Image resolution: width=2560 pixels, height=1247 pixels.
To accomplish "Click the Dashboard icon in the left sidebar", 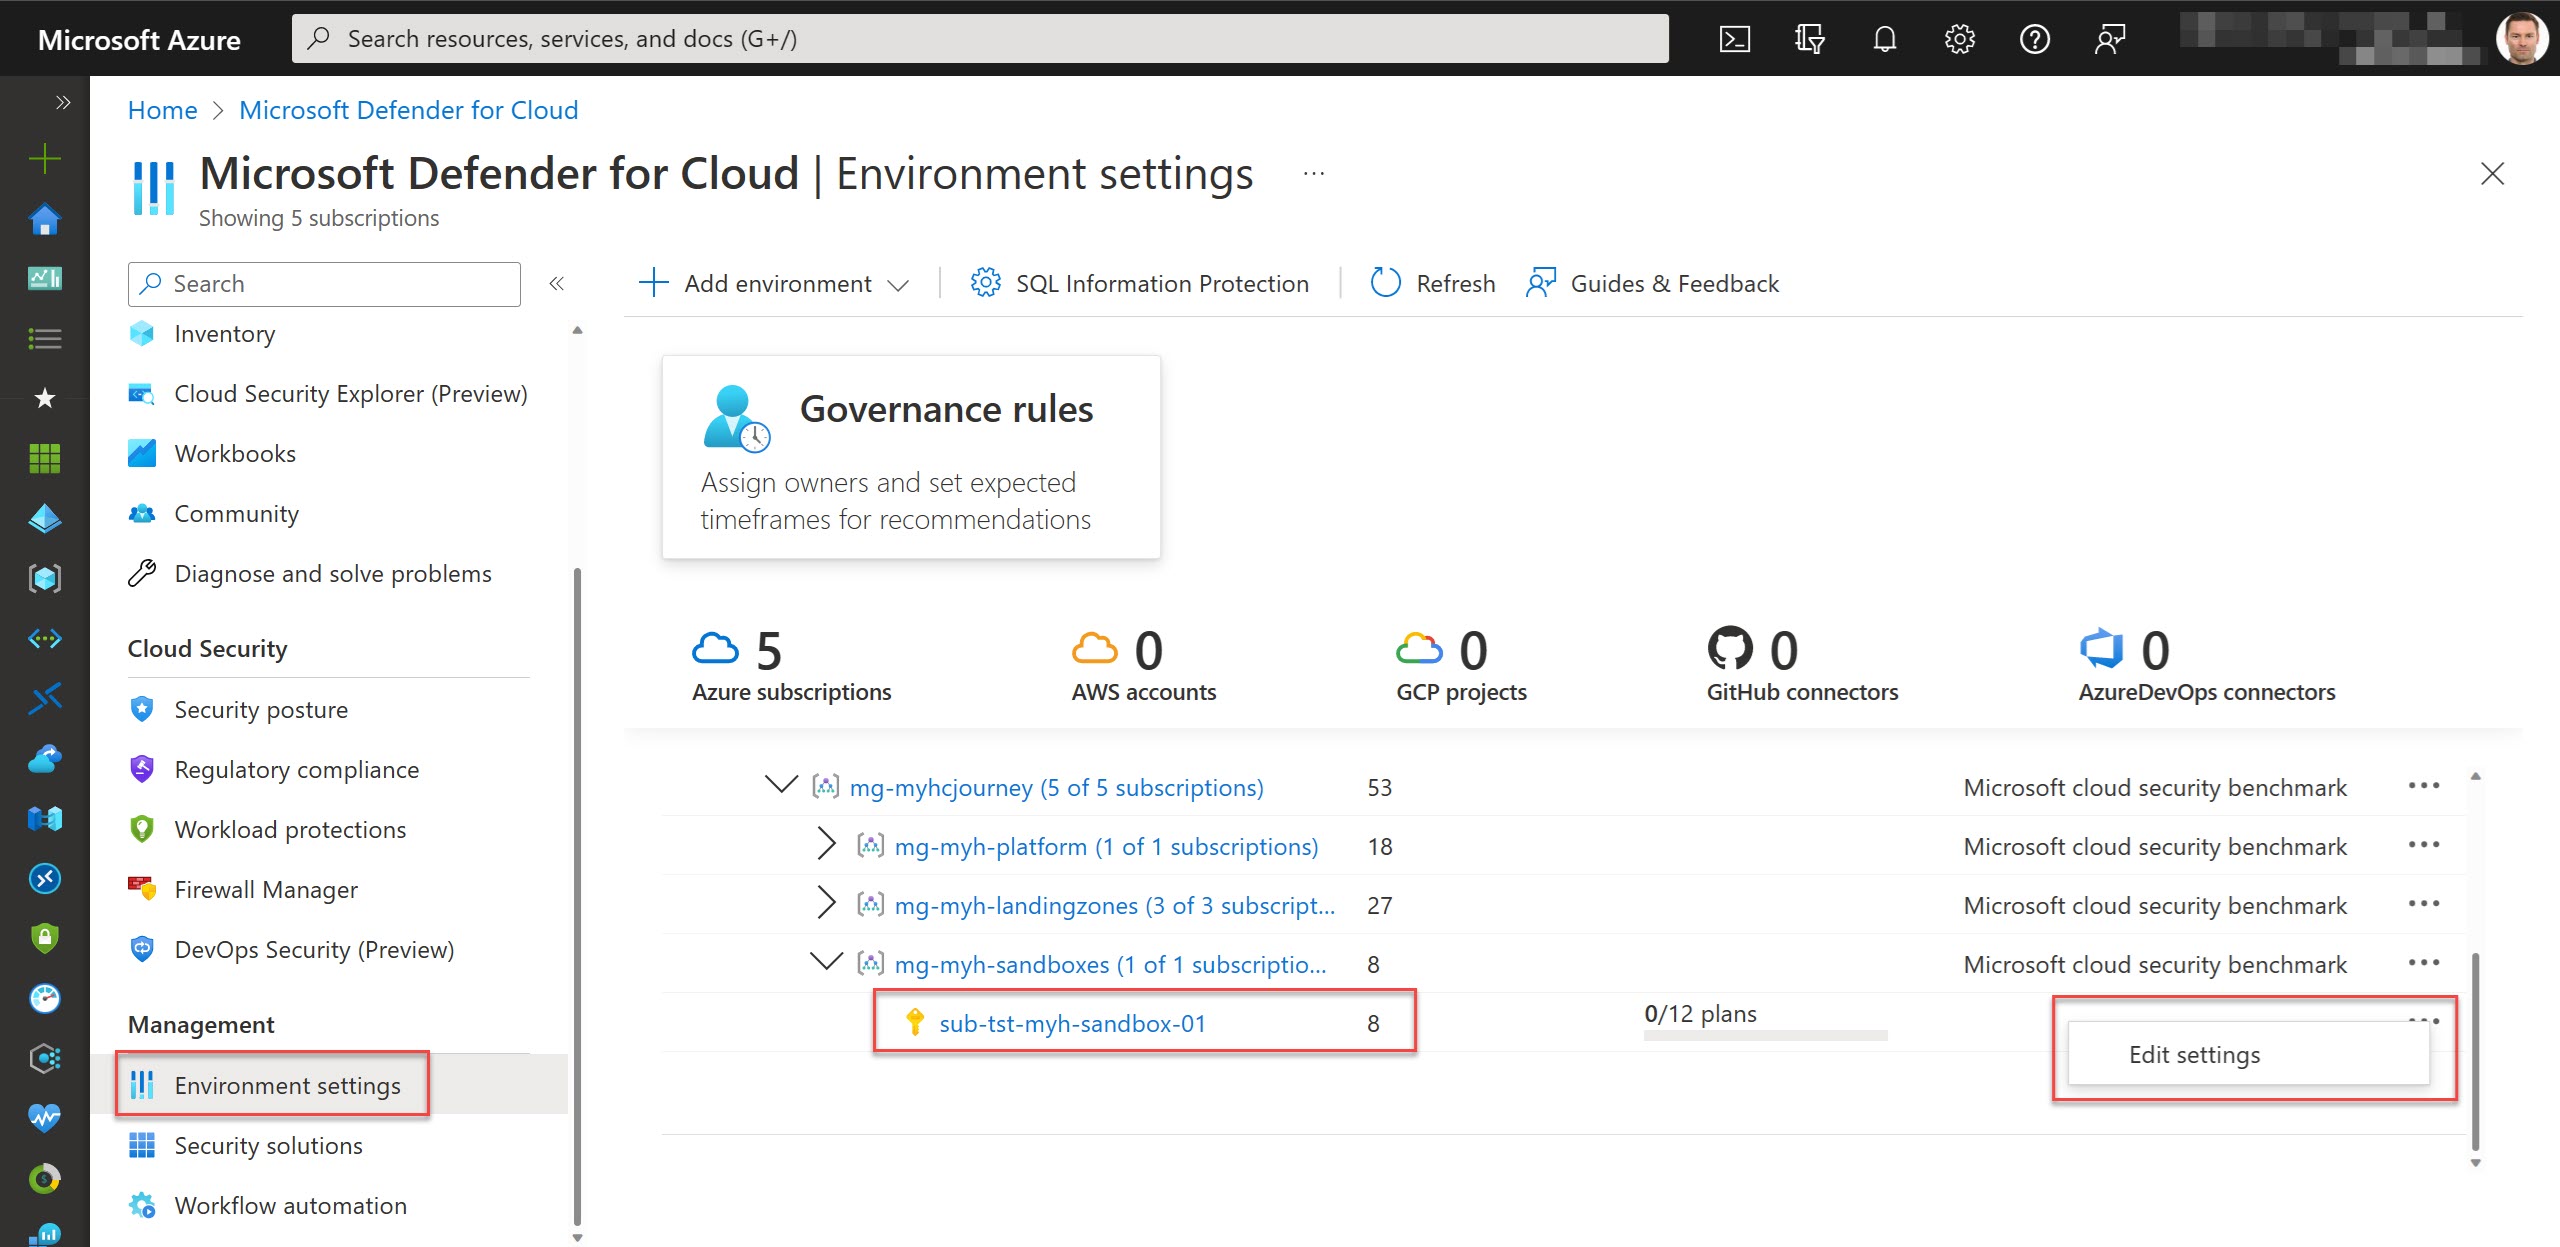I will (44, 278).
